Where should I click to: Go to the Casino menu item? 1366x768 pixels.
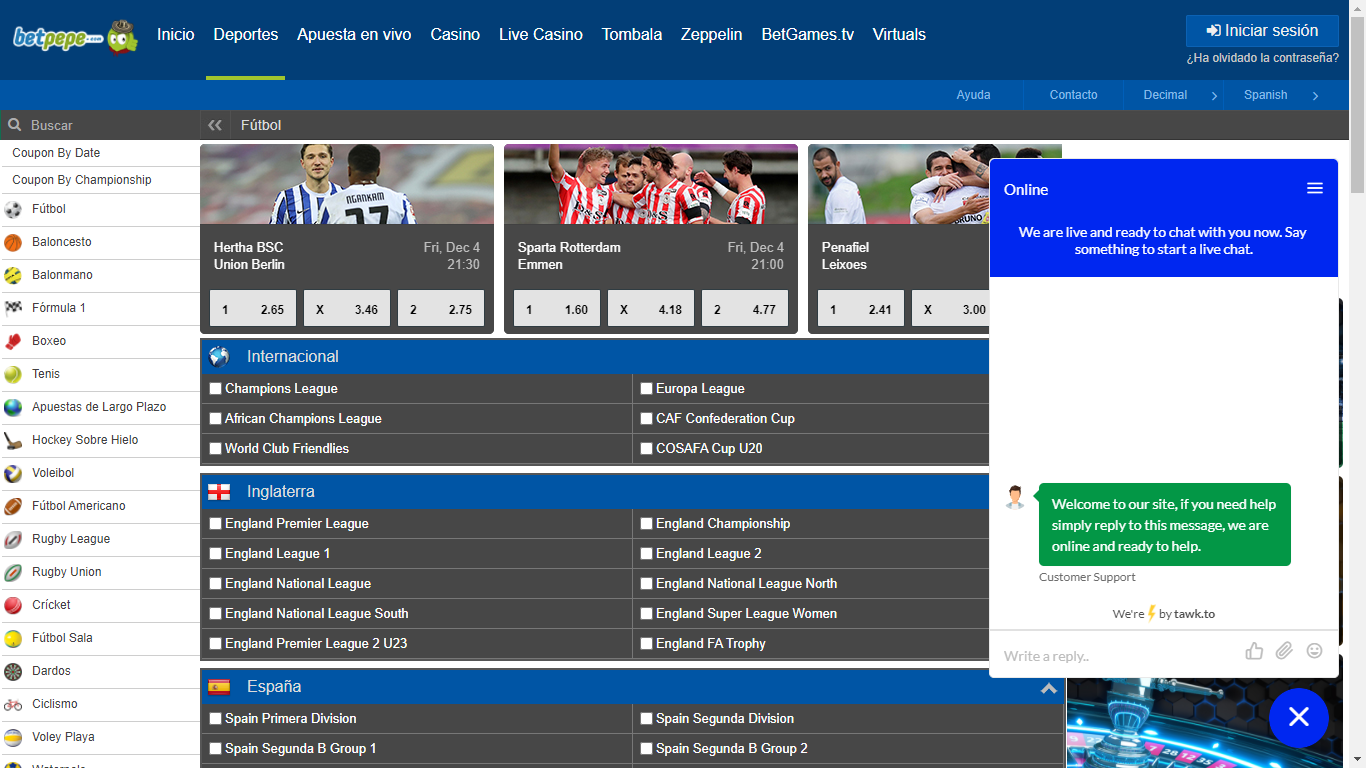pos(455,34)
